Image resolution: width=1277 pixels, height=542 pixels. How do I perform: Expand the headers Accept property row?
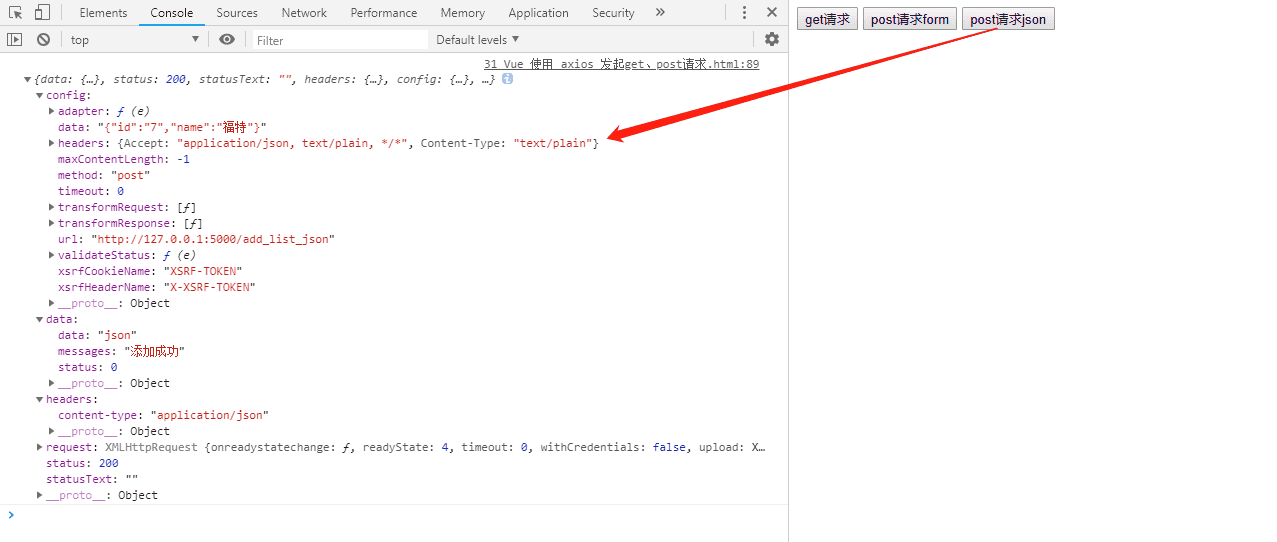(52, 143)
